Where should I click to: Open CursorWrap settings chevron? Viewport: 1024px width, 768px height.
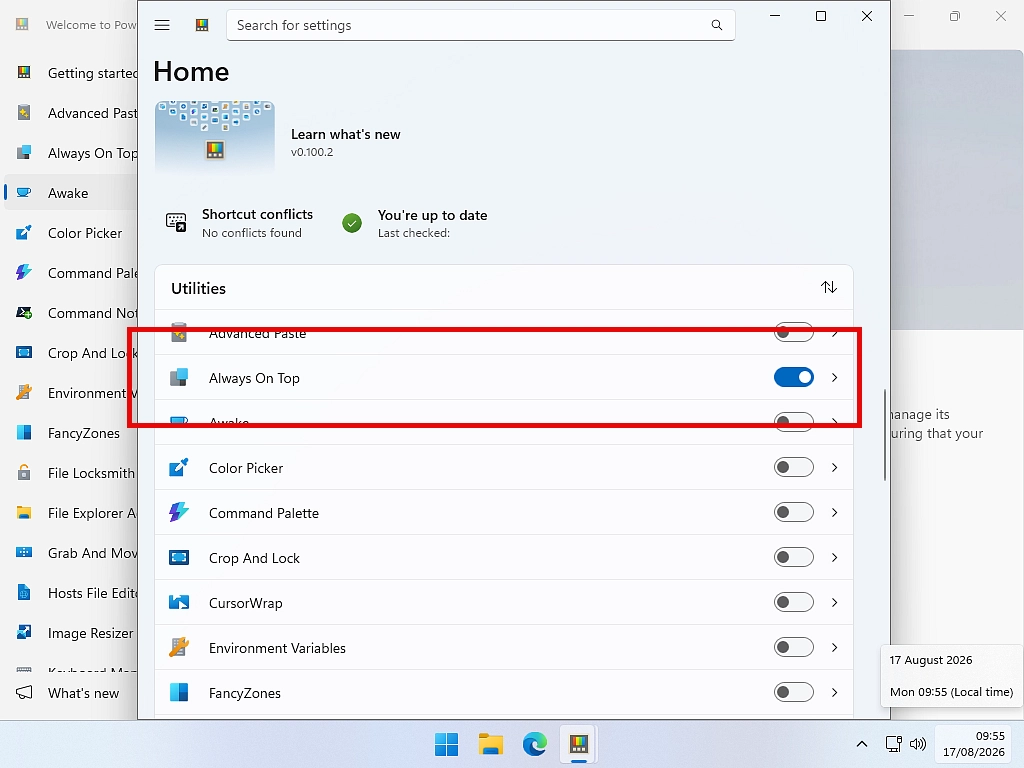coord(835,602)
